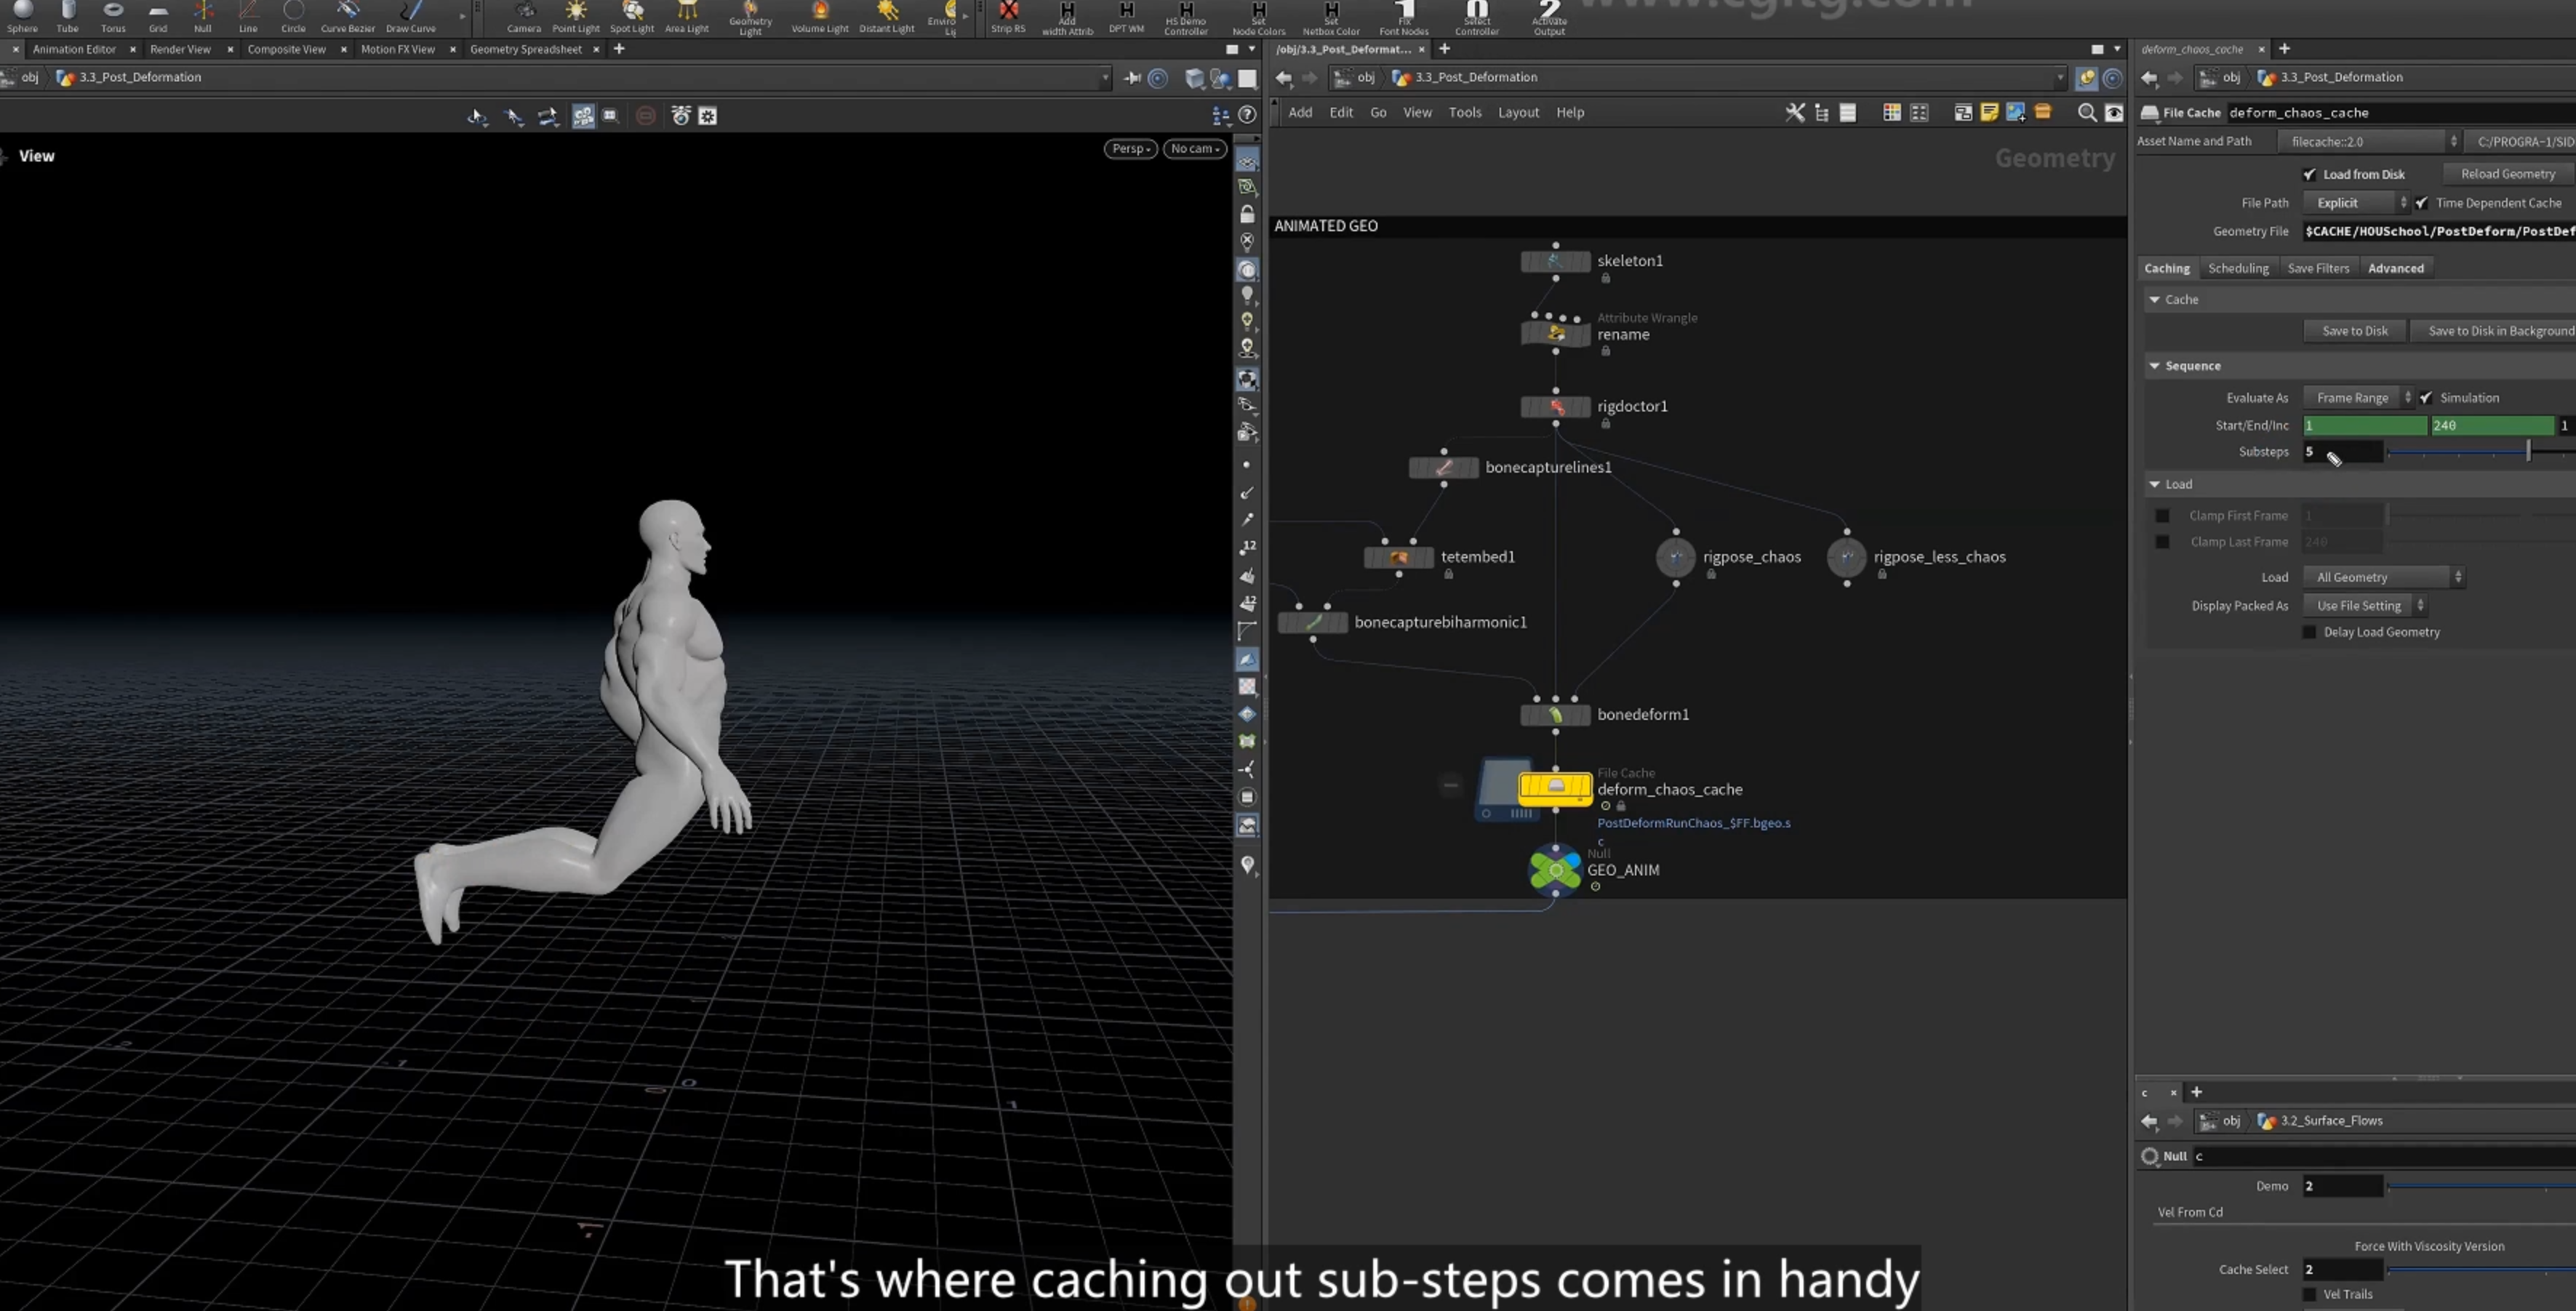The width and height of the screenshot is (2576, 1311).
Task: Collapse the Sequence section
Action: click(x=2155, y=366)
